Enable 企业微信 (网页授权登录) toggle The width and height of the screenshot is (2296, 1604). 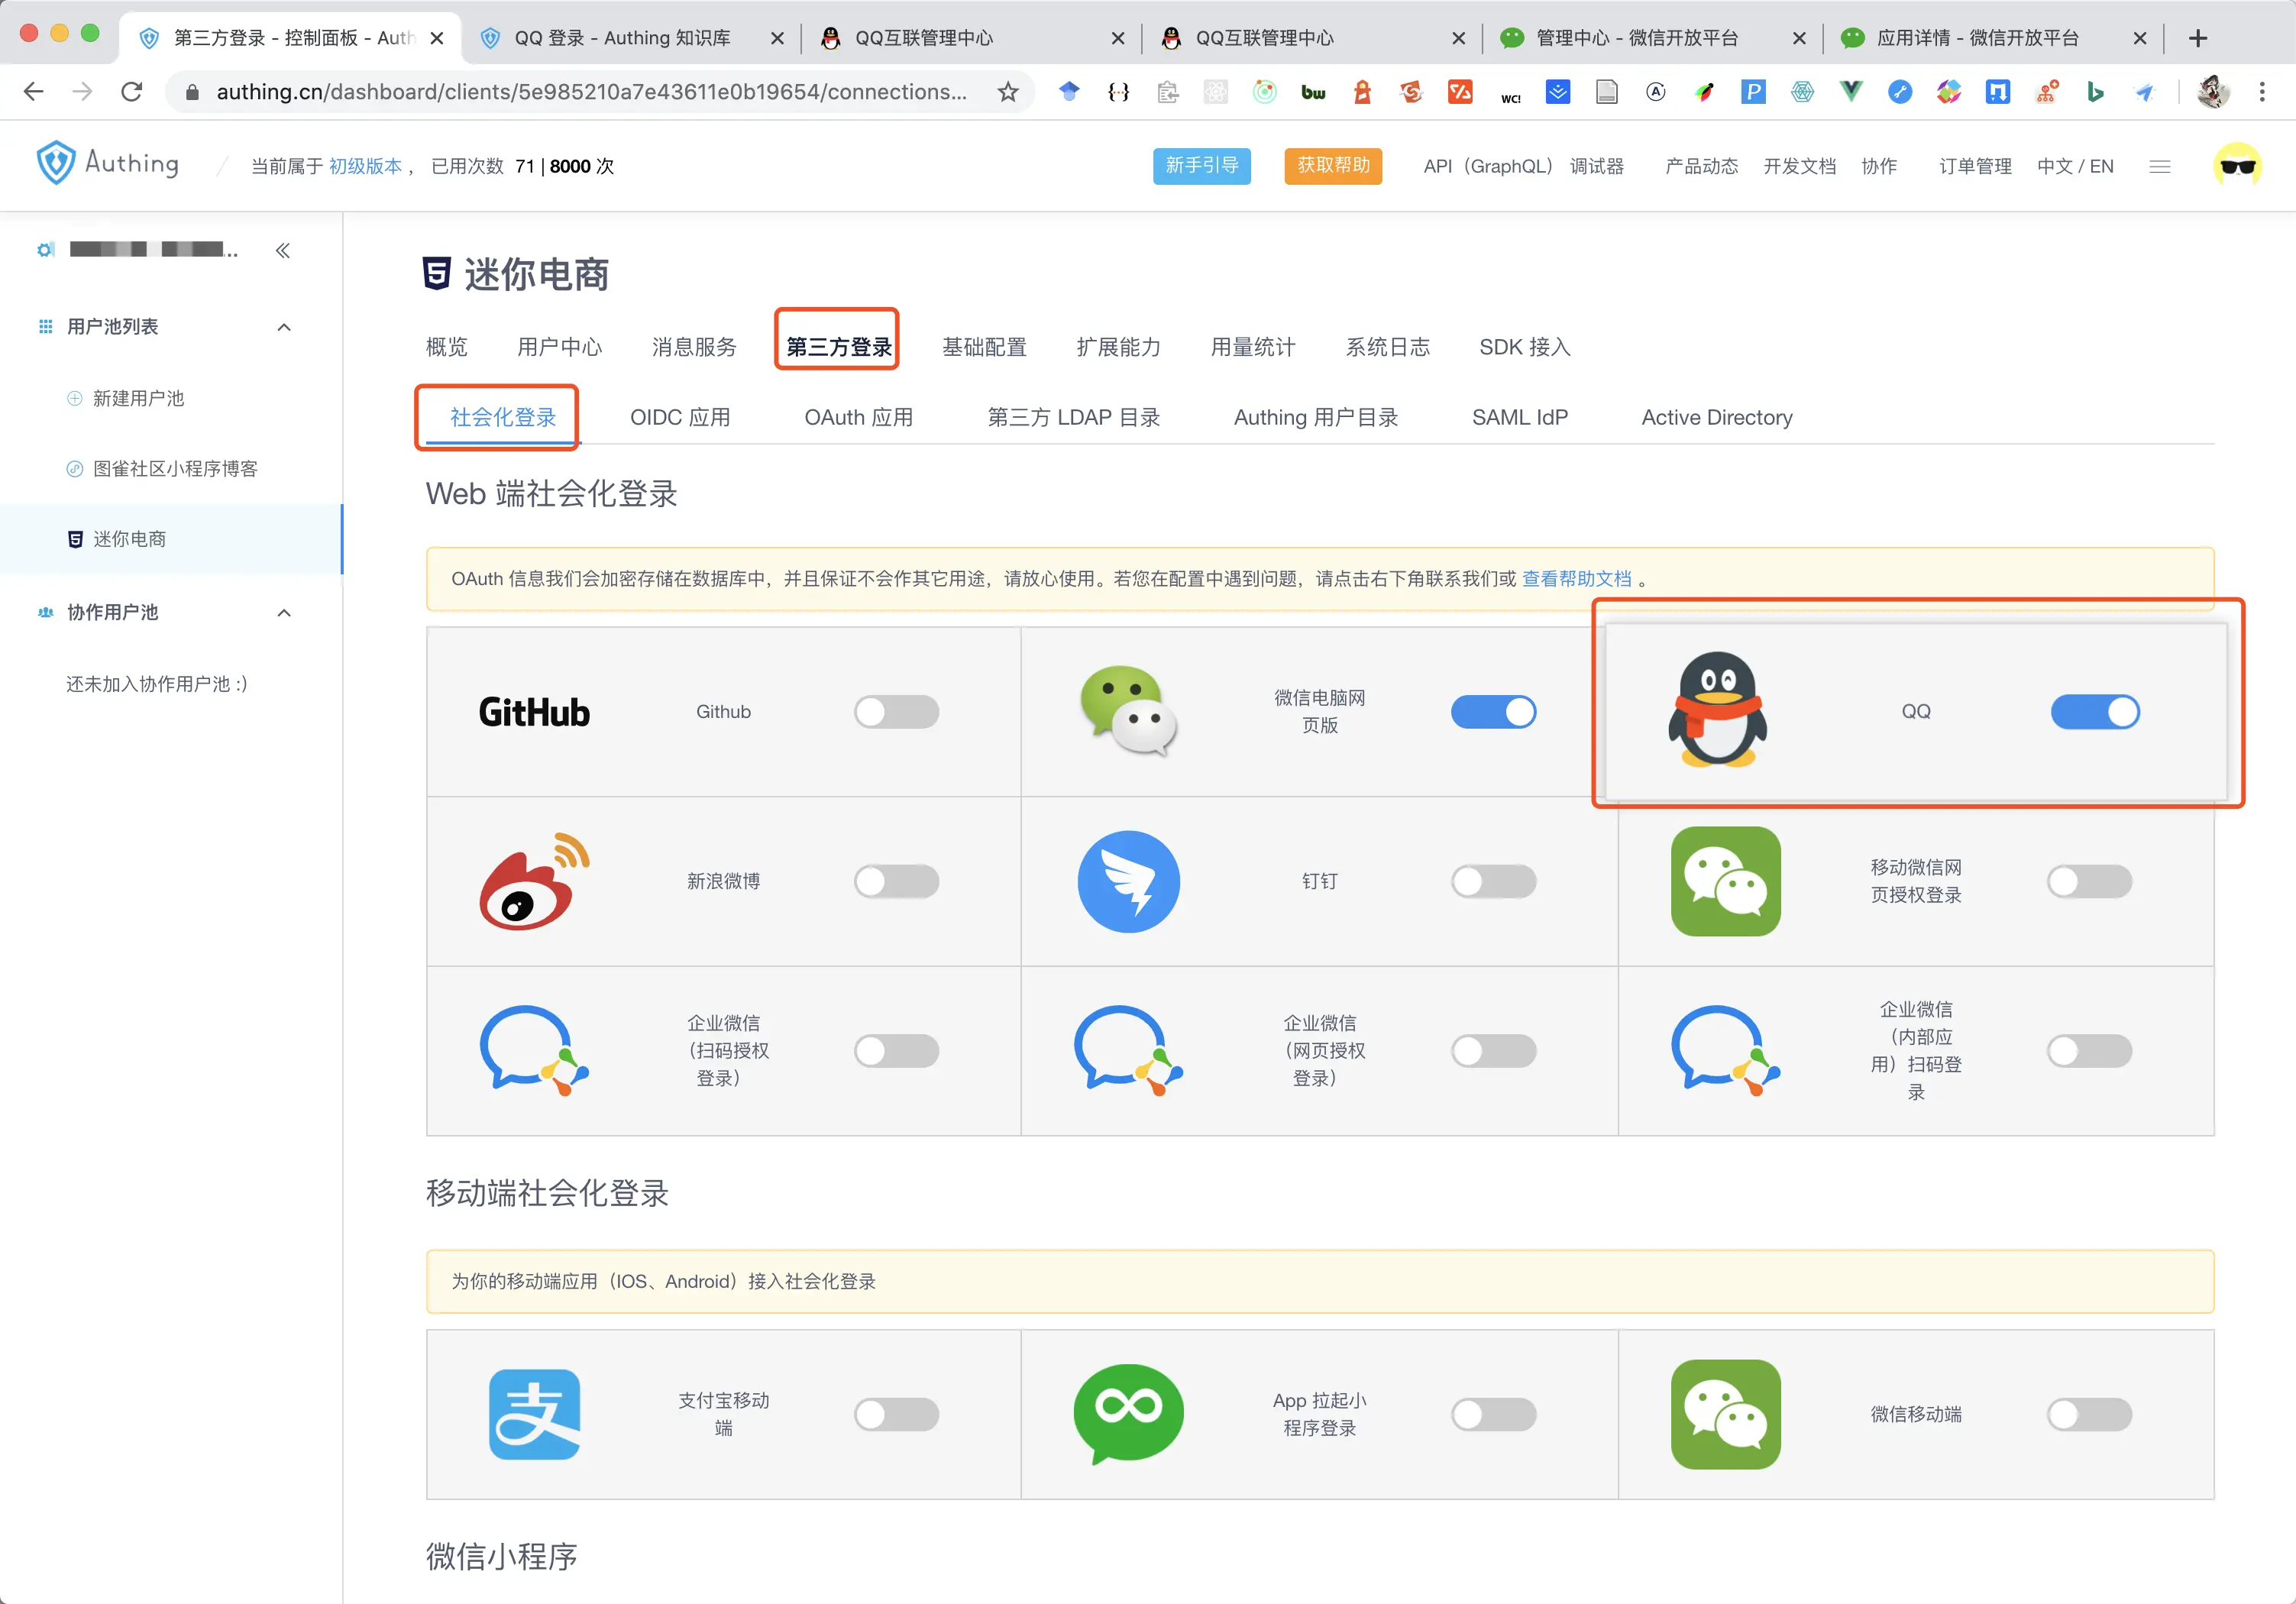(1493, 1051)
